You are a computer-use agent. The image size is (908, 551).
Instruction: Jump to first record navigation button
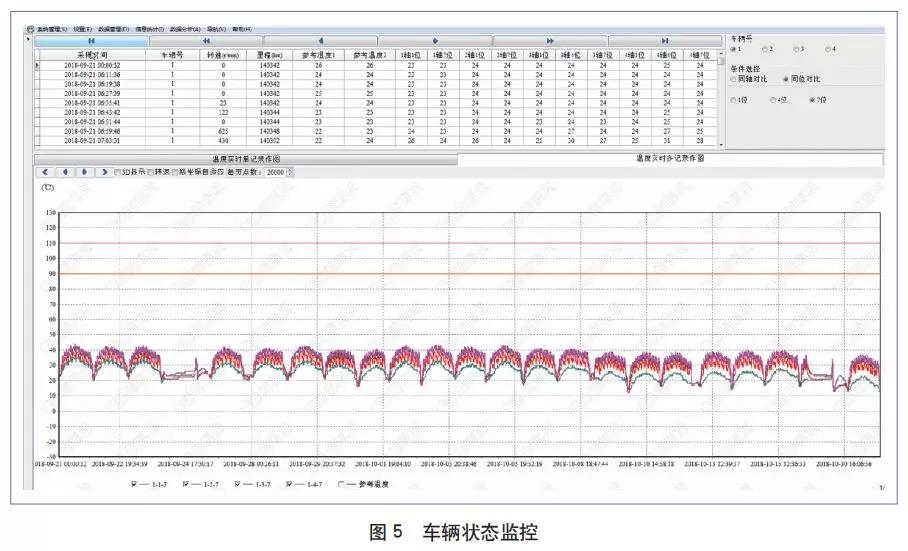[x=91, y=41]
